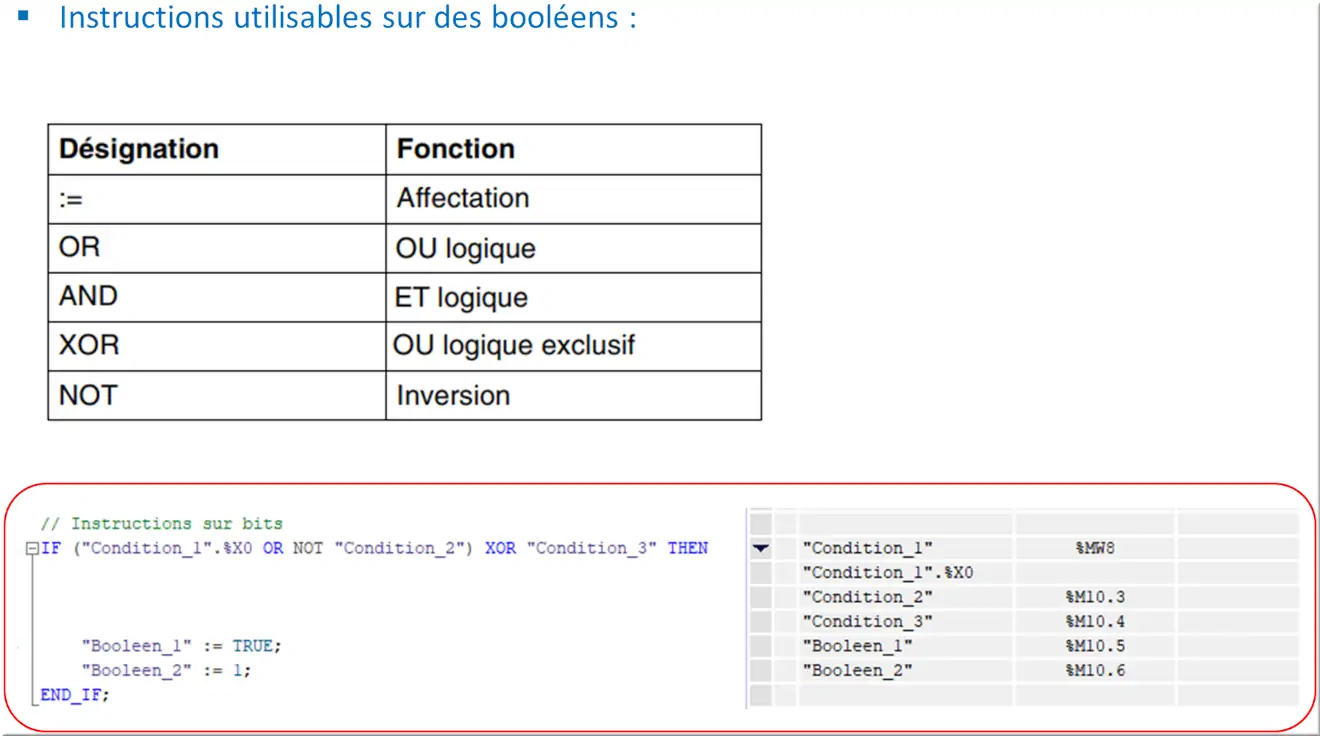
Task: Collapse the IF code block fold box
Action: coord(32,548)
